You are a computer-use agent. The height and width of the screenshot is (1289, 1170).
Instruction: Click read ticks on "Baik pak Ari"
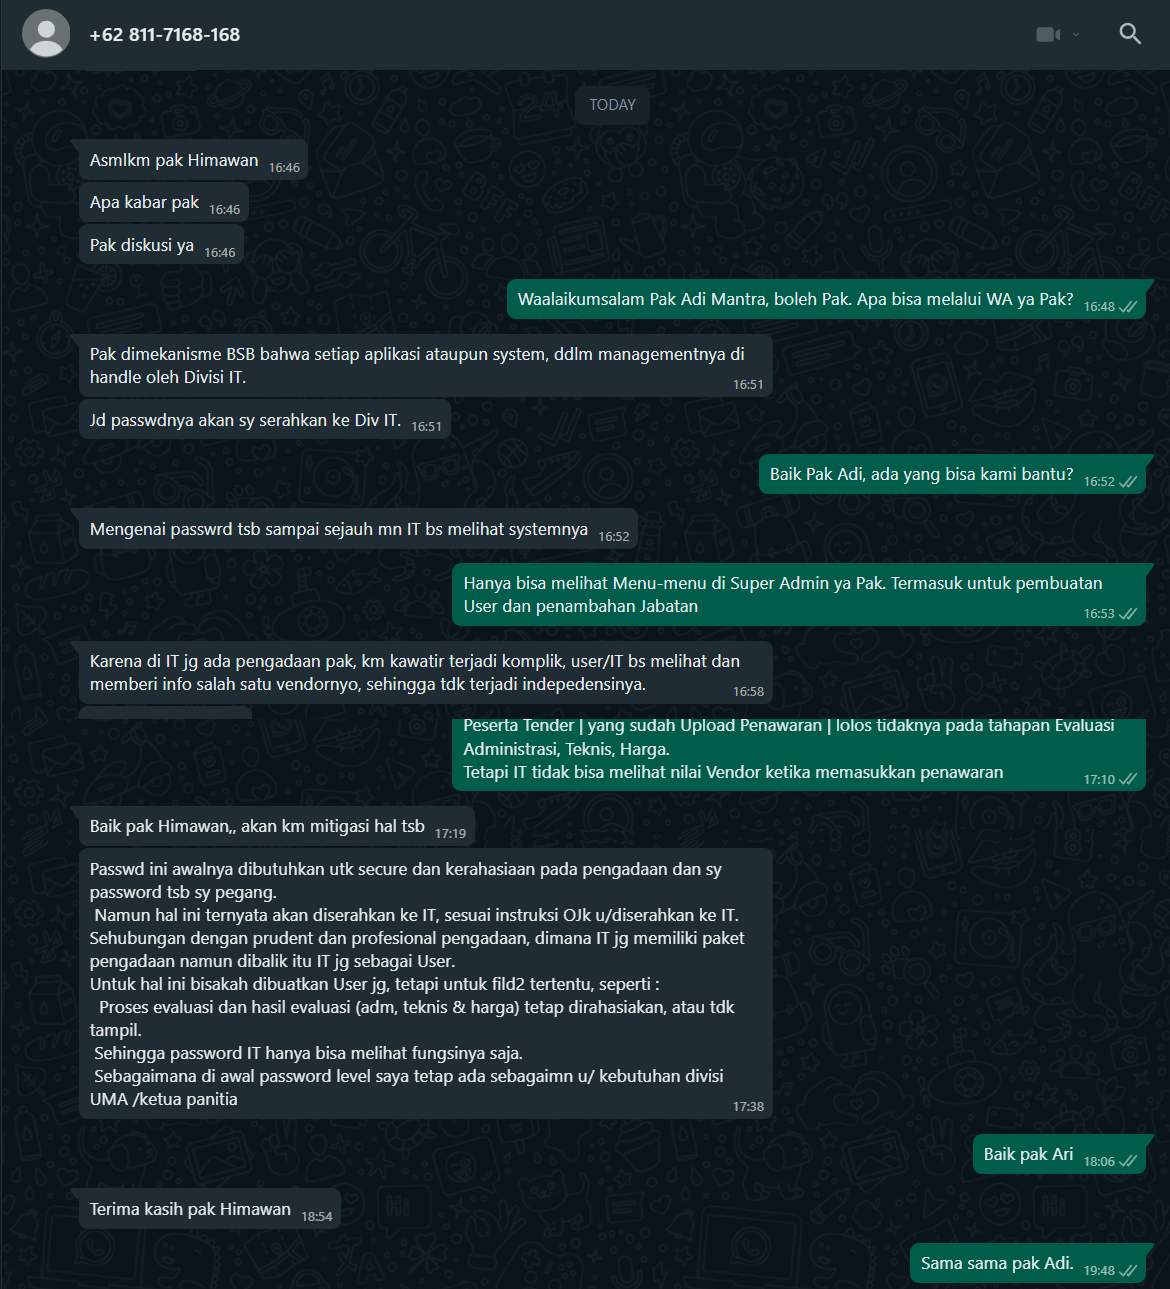click(1128, 1162)
